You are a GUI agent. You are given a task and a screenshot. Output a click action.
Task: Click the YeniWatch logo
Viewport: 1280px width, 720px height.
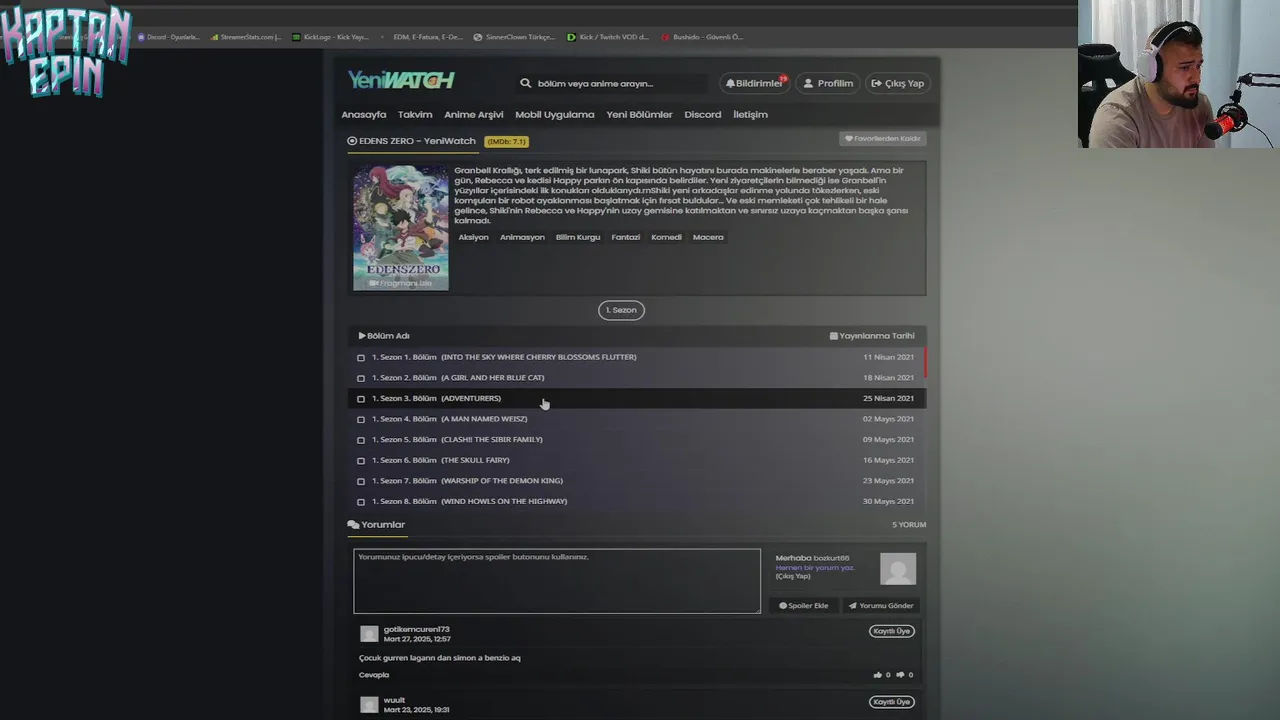click(x=401, y=81)
